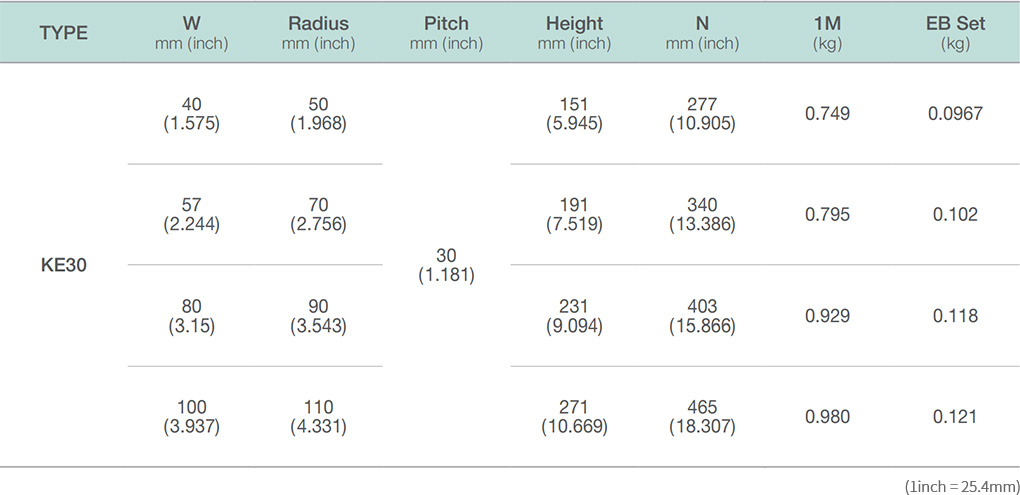Click the 0.749 weight value
Image resolution: width=1020 pixels, height=495 pixels.
click(x=827, y=114)
